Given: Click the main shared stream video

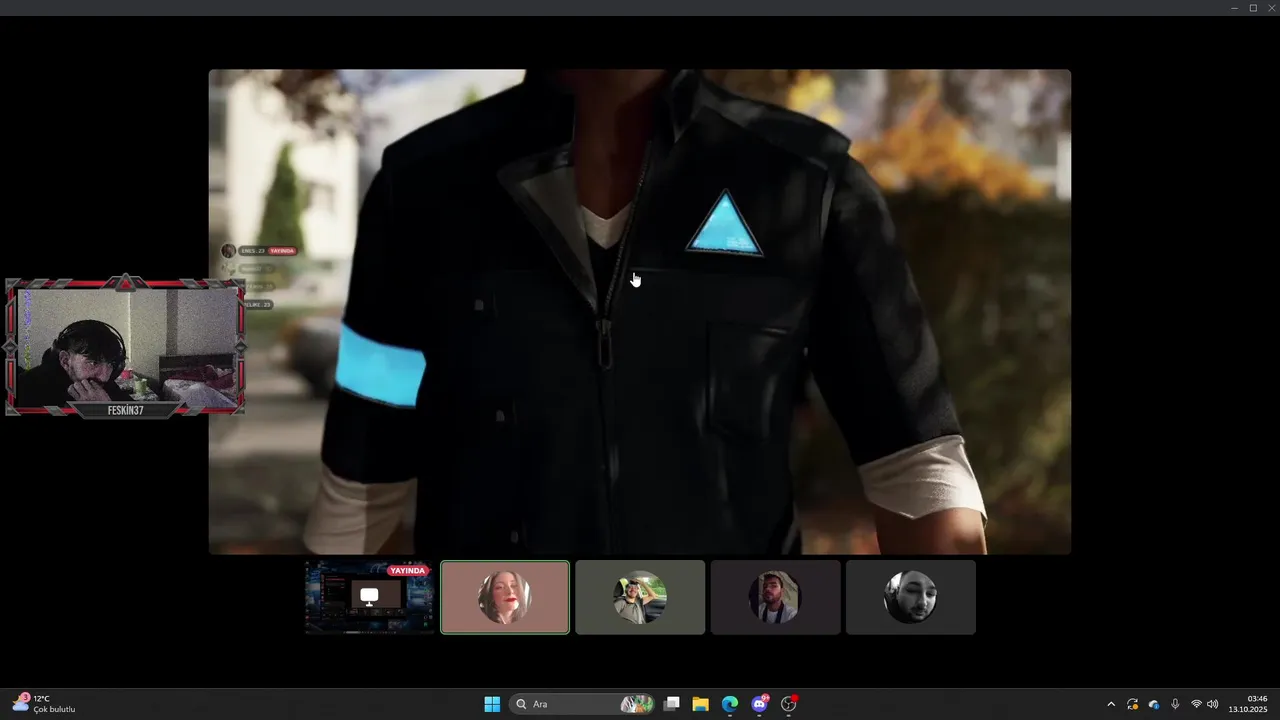Looking at the screenshot, I should [x=640, y=312].
